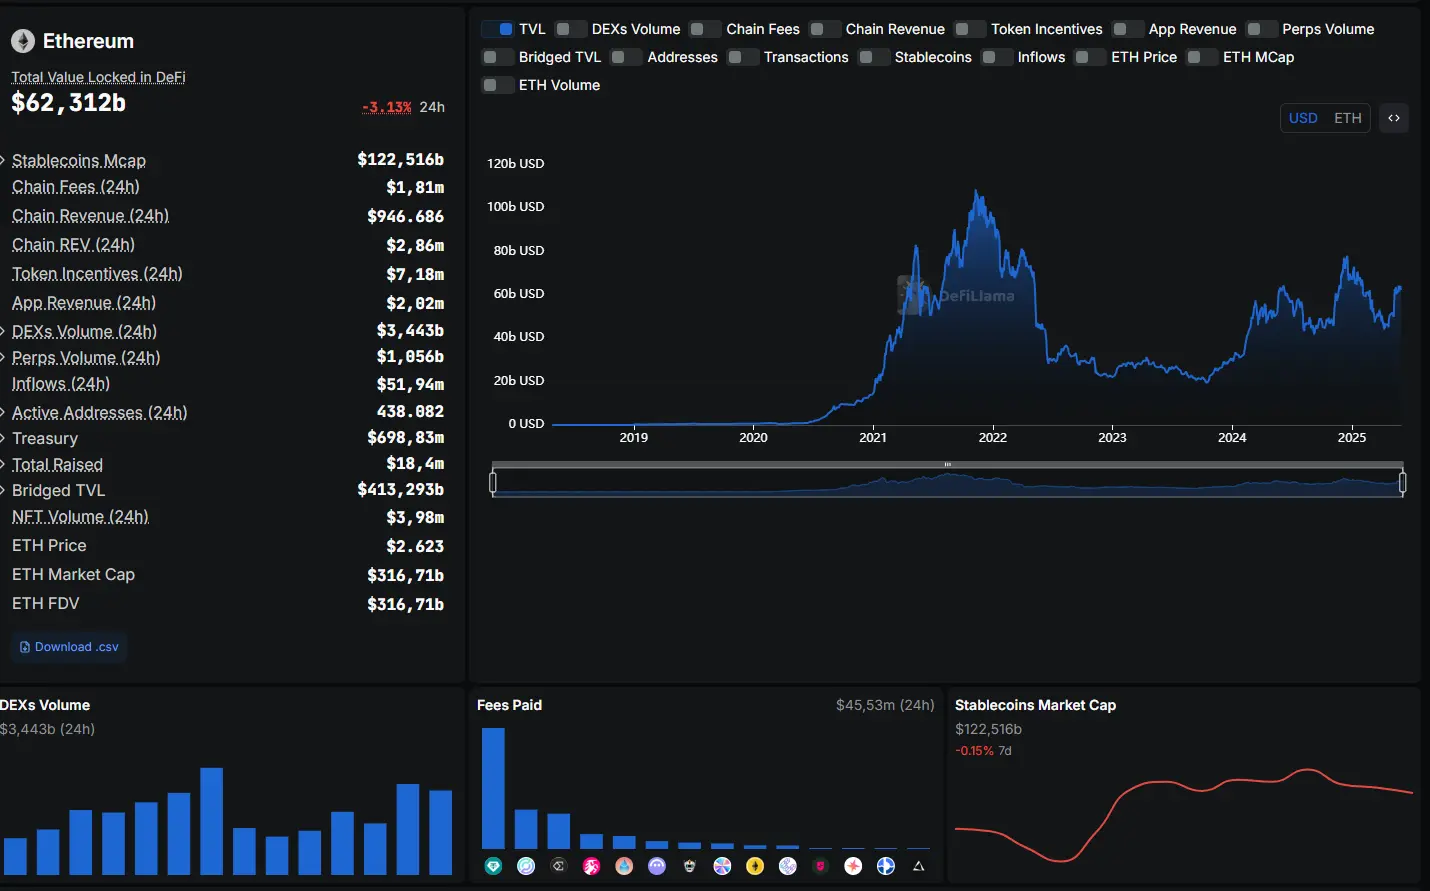Click the $45,53m (24h) fees value
This screenshot has width=1430, height=891.
(885, 705)
